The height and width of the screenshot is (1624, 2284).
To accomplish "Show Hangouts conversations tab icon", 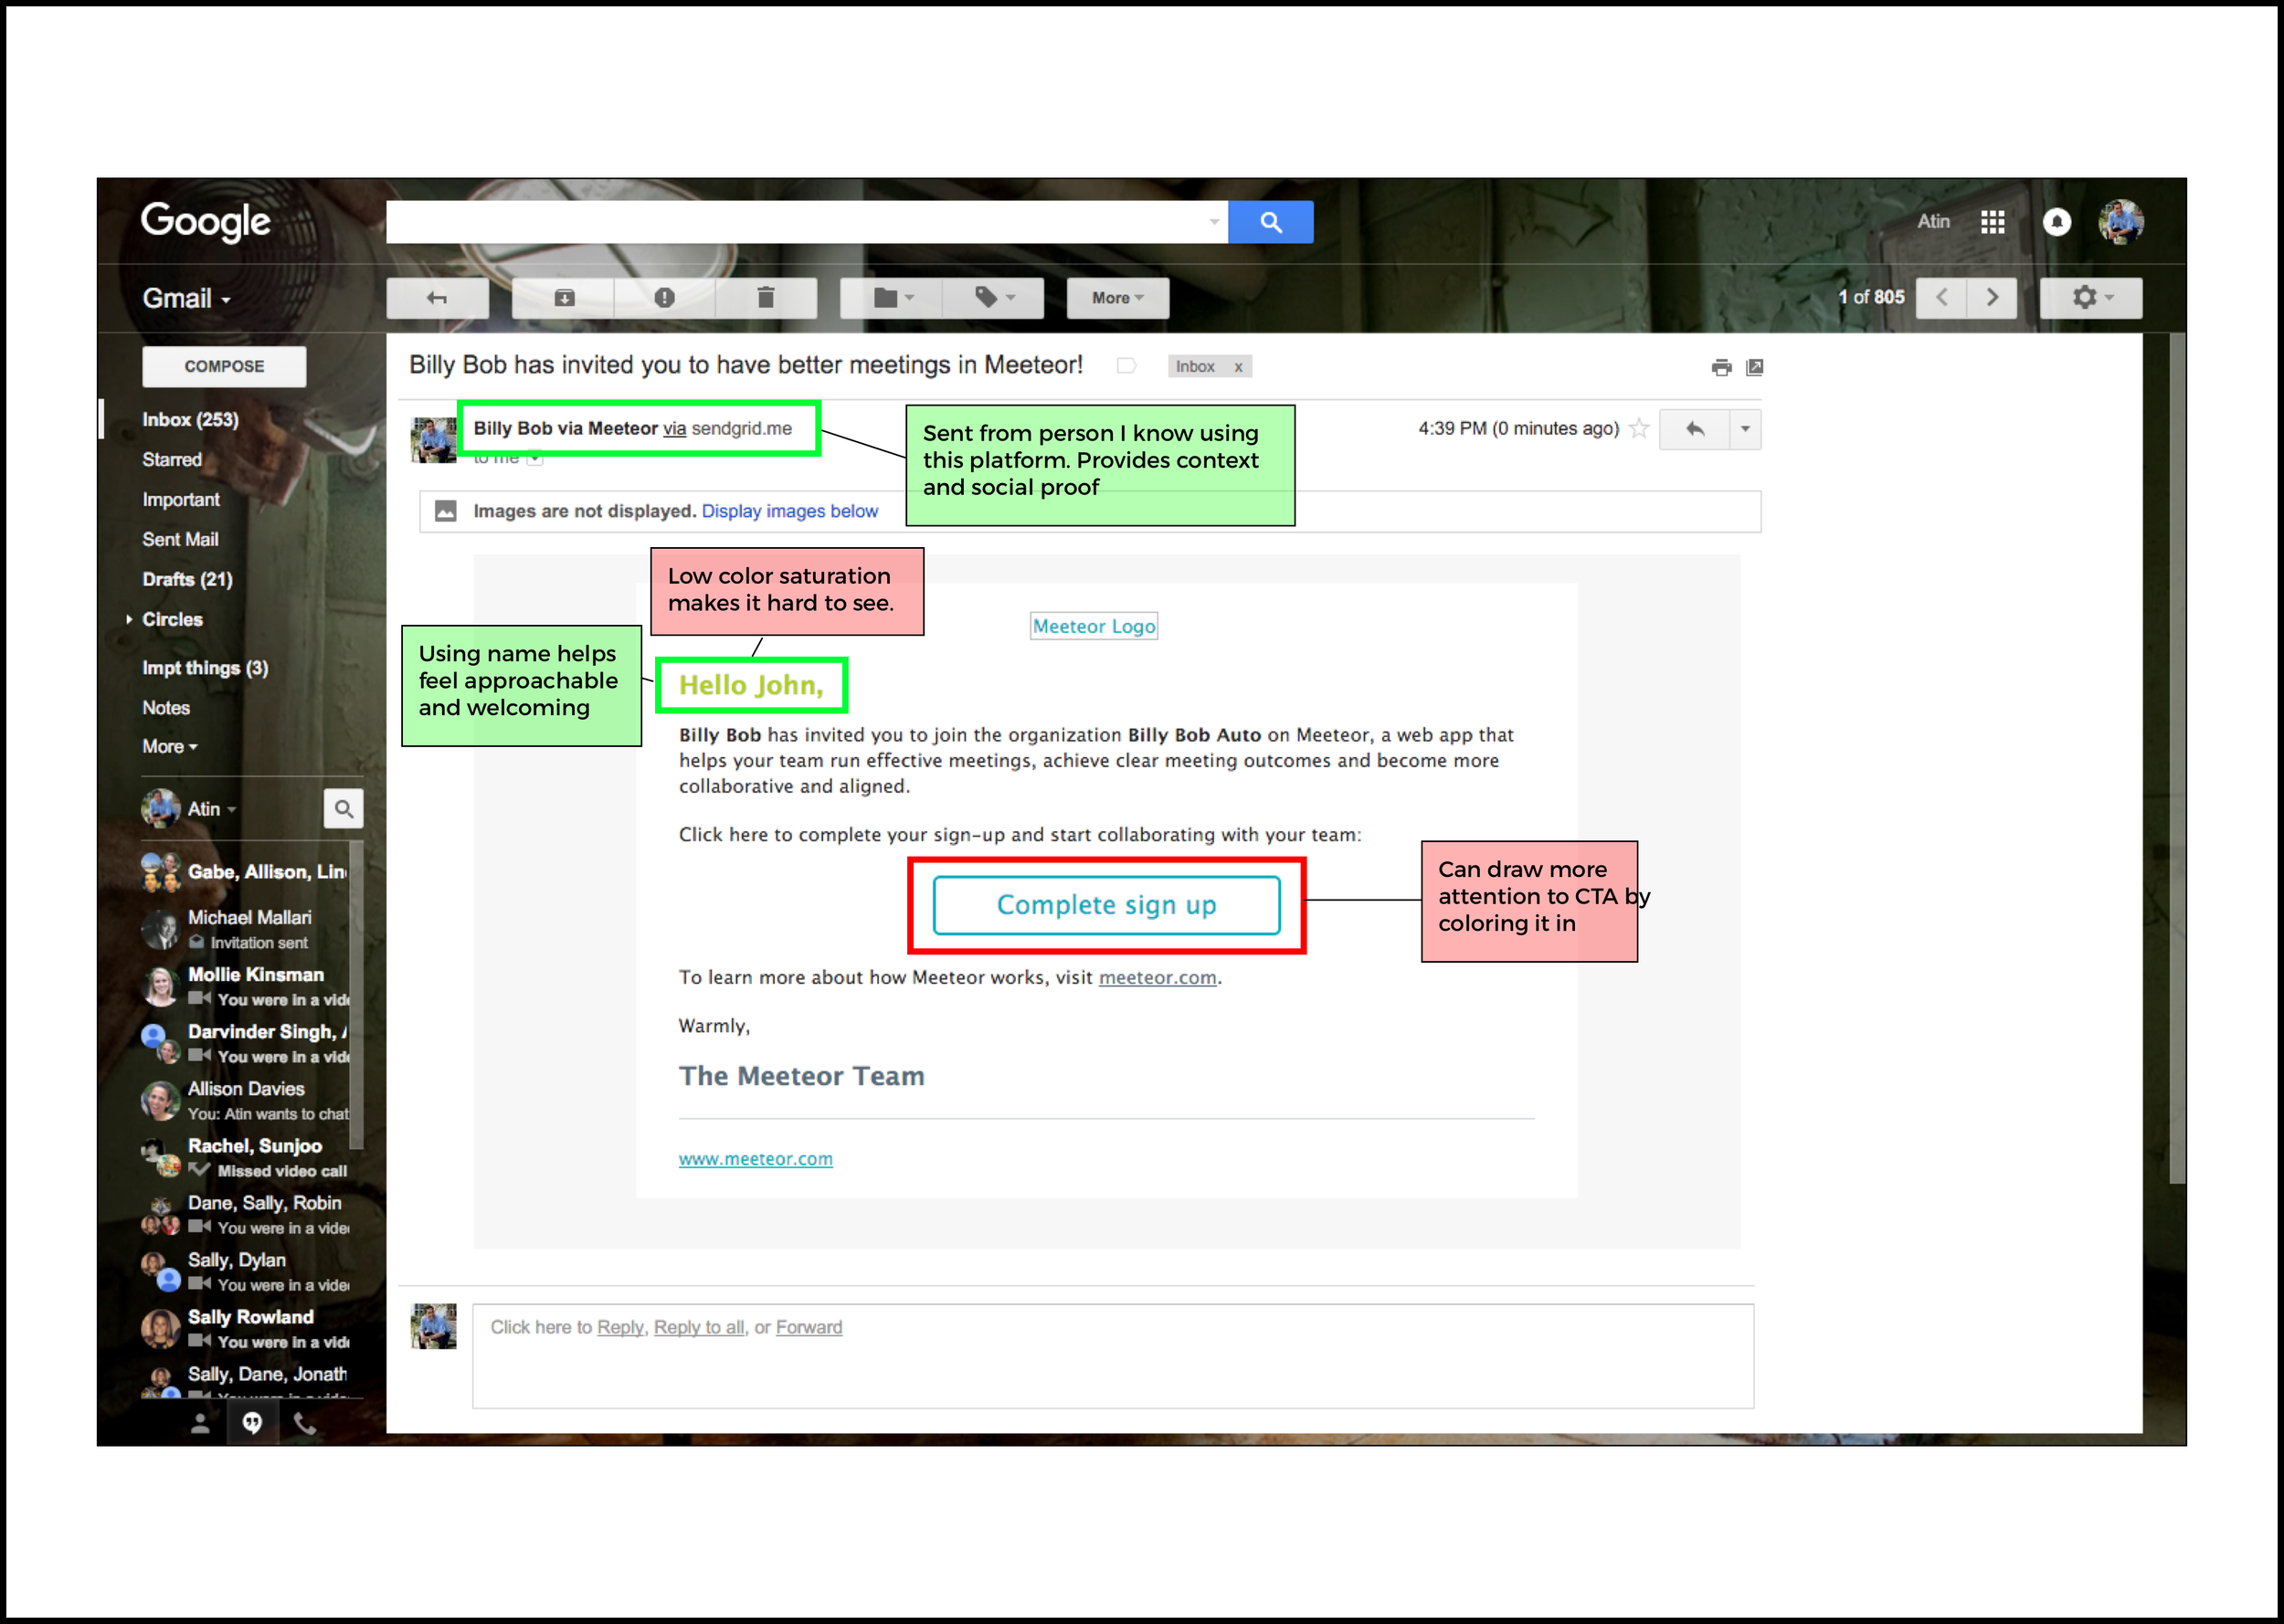I will pos(252,1423).
